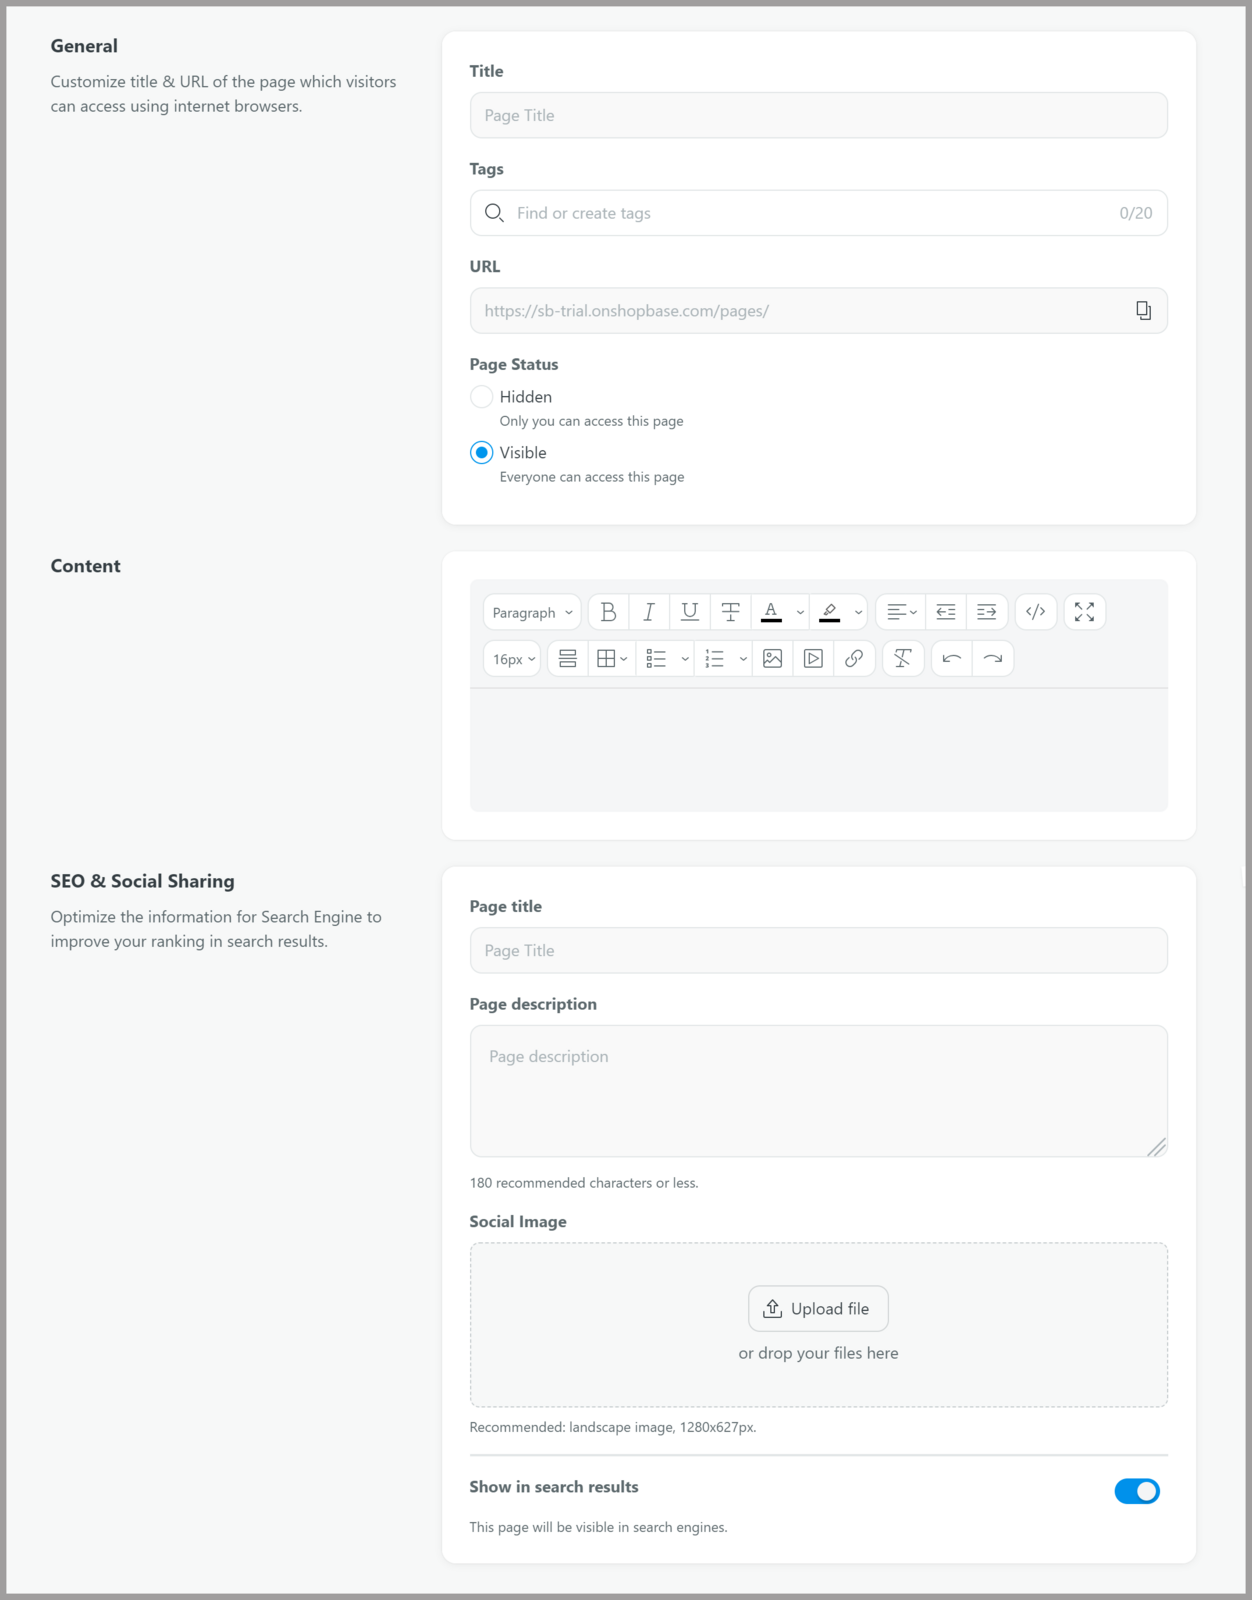
Task: Click the Upload file button
Action: click(x=818, y=1308)
